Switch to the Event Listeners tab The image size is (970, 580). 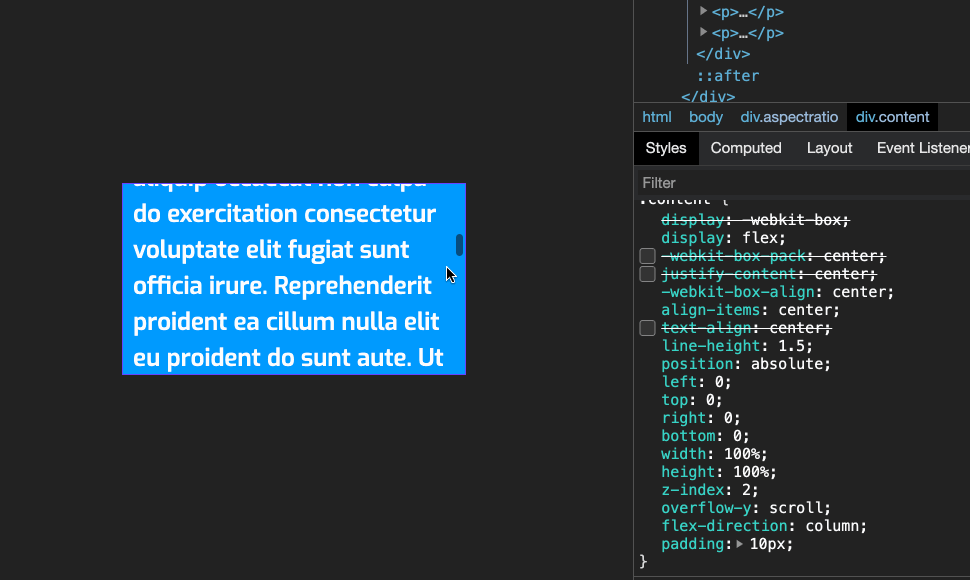[x=922, y=148]
